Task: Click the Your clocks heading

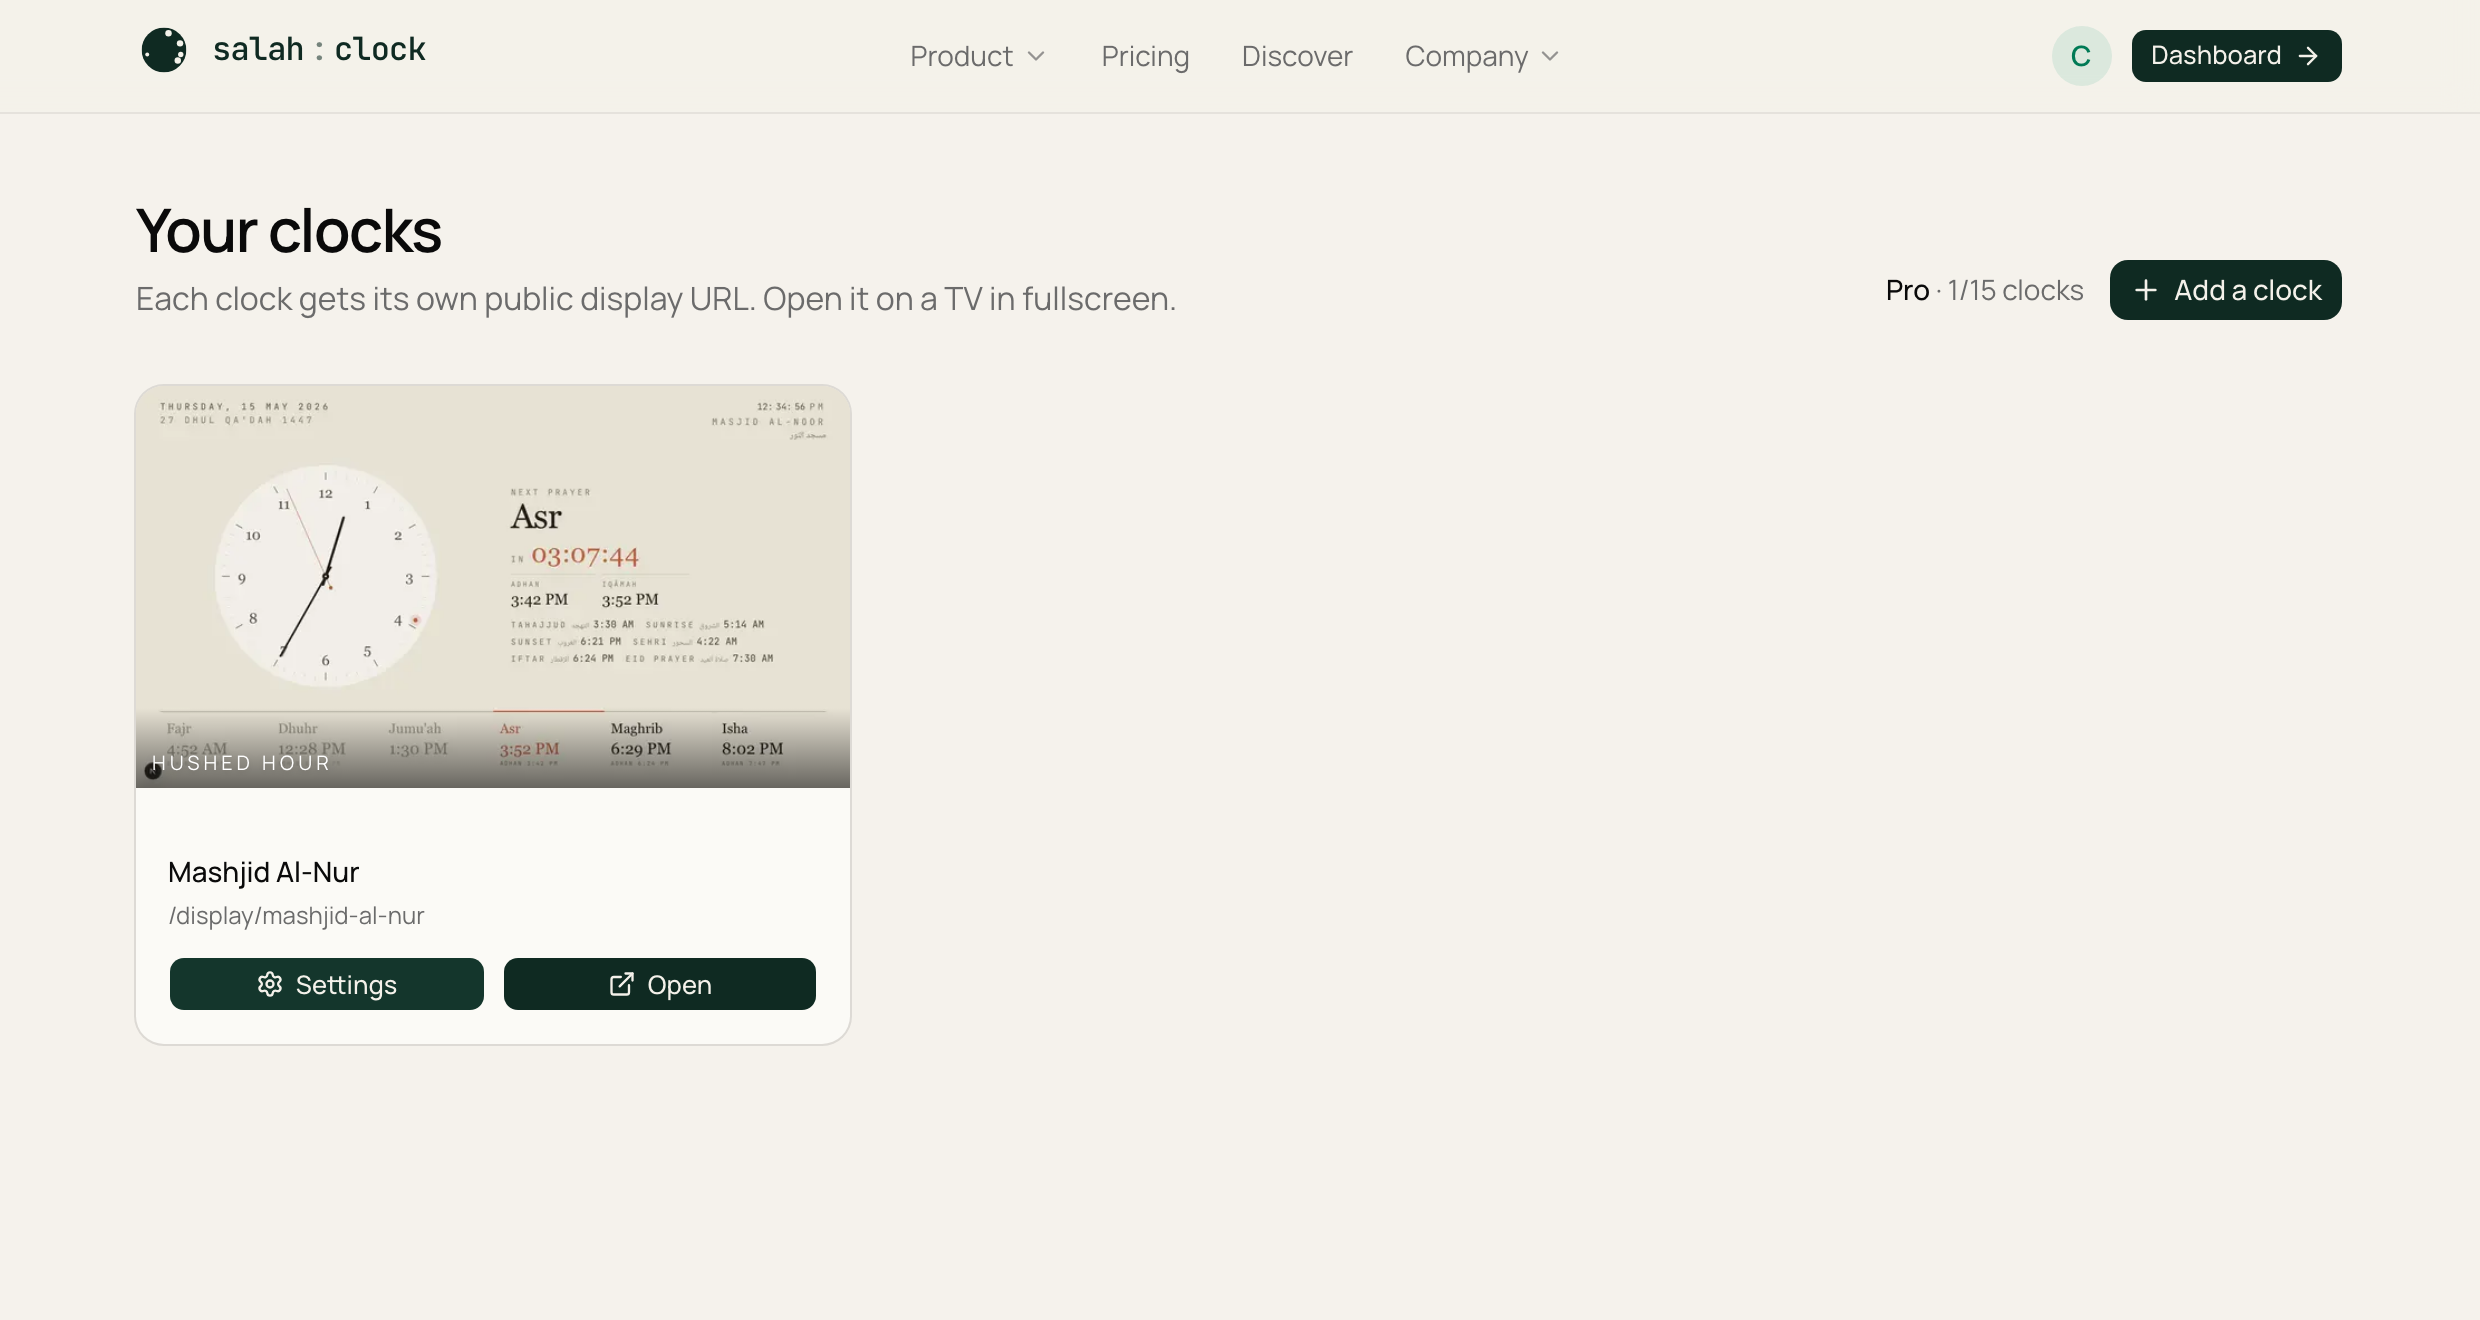Action: click(x=288, y=231)
